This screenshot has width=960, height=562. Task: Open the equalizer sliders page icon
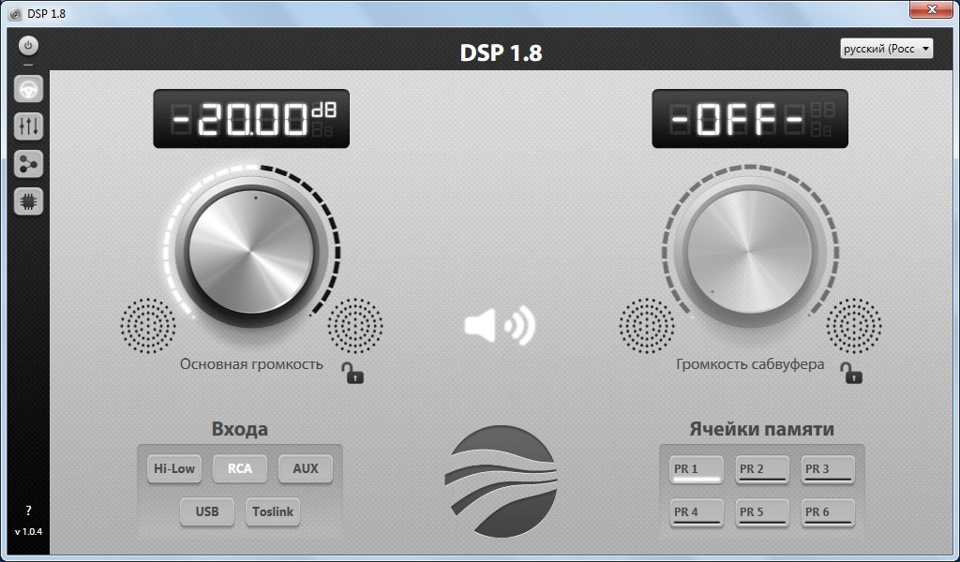28,126
